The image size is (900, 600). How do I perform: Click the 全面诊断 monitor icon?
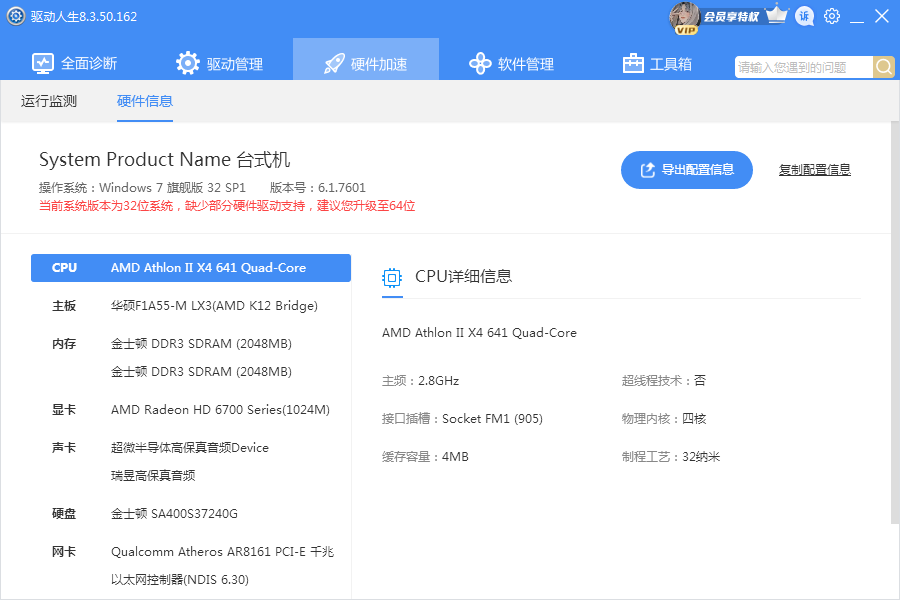pyautogui.click(x=43, y=64)
